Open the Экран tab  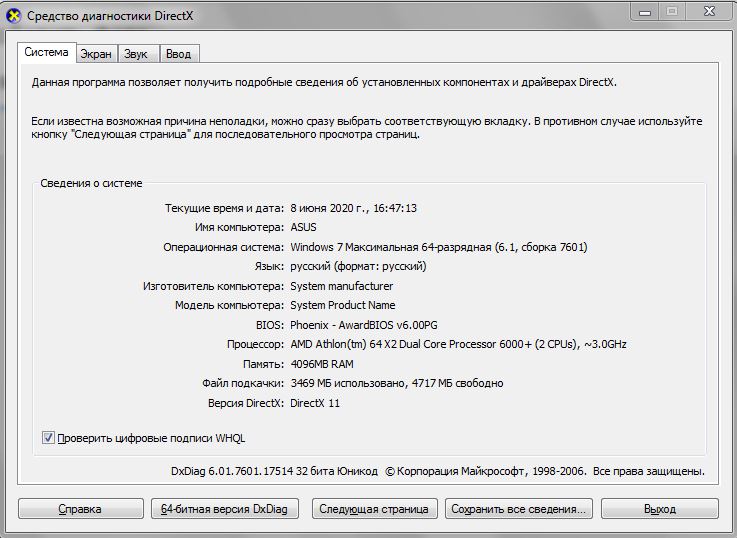click(x=96, y=54)
